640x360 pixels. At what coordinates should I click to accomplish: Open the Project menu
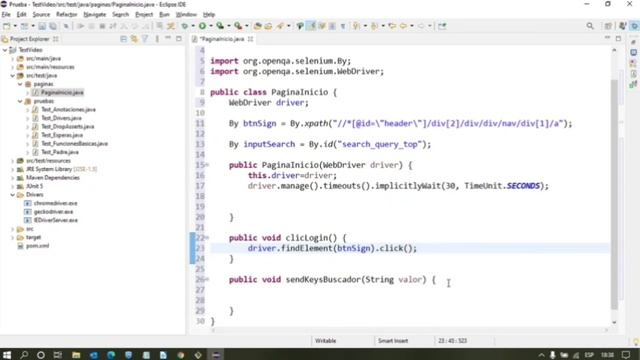[144, 14]
